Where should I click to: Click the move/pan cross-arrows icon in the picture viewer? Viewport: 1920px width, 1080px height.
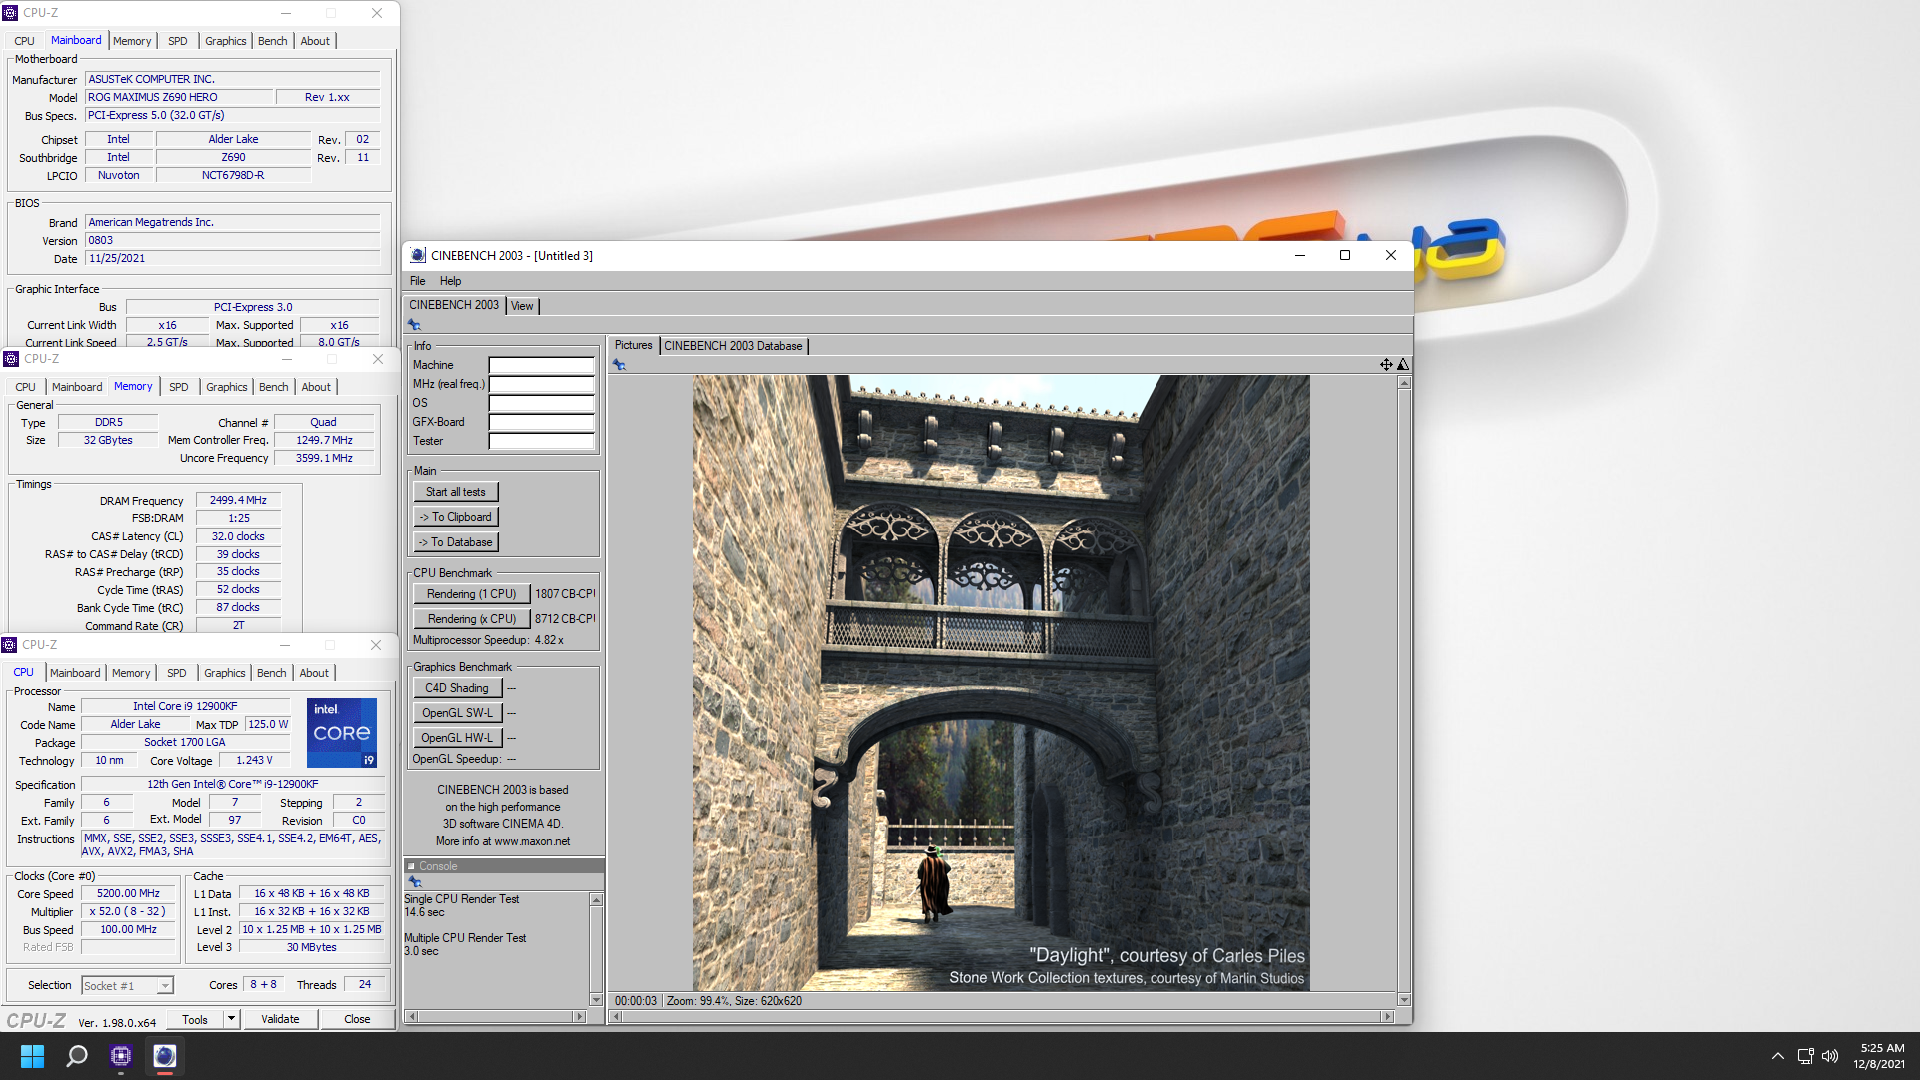[x=1386, y=365]
